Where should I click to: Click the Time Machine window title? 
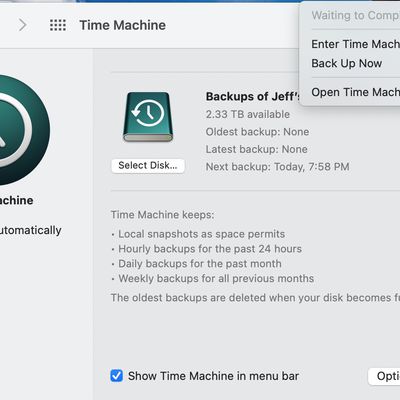coord(123,25)
